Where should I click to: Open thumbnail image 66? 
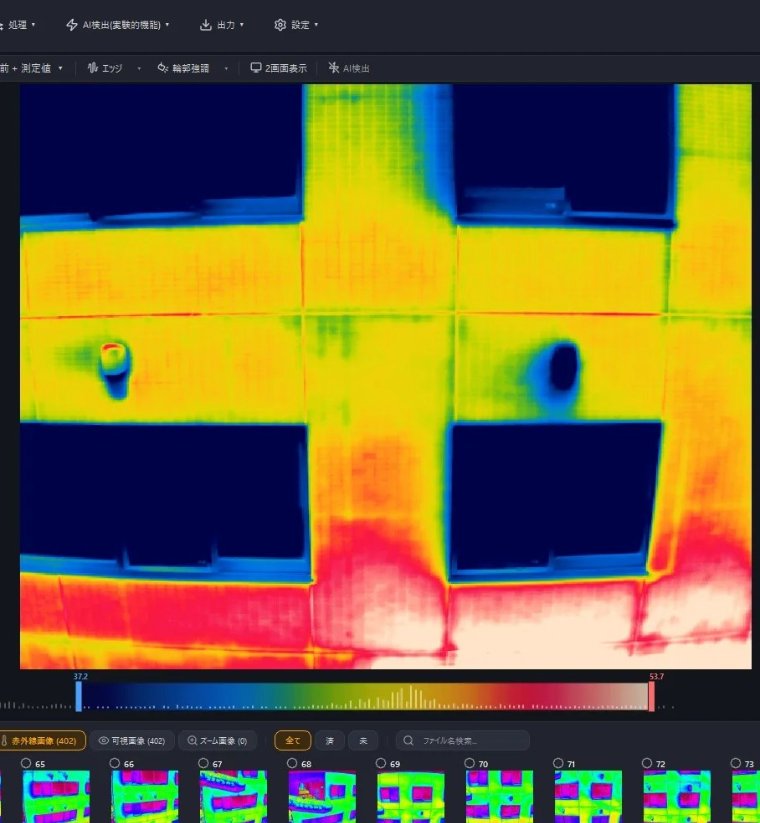click(x=145, y=797)
